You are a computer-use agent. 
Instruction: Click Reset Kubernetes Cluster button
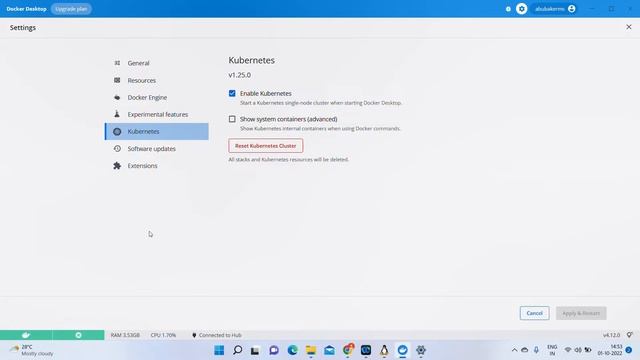click(266, 146)
